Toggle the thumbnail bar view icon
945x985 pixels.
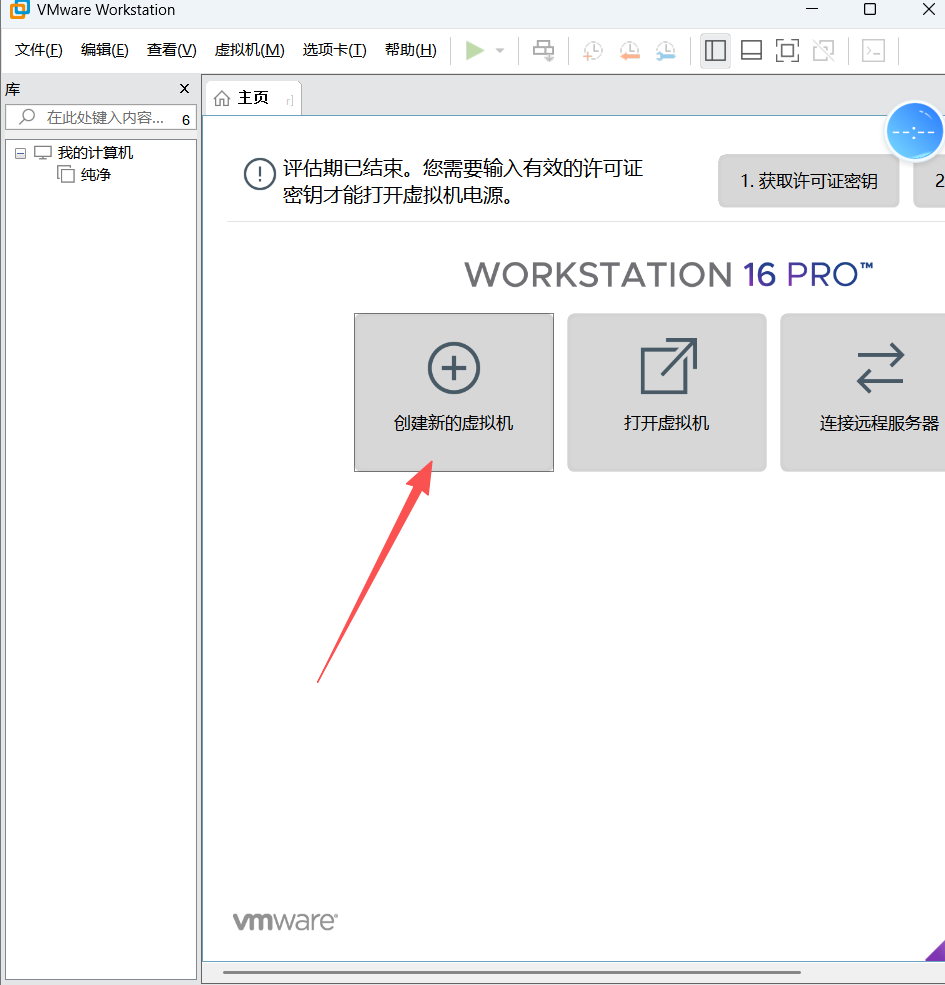751,50
